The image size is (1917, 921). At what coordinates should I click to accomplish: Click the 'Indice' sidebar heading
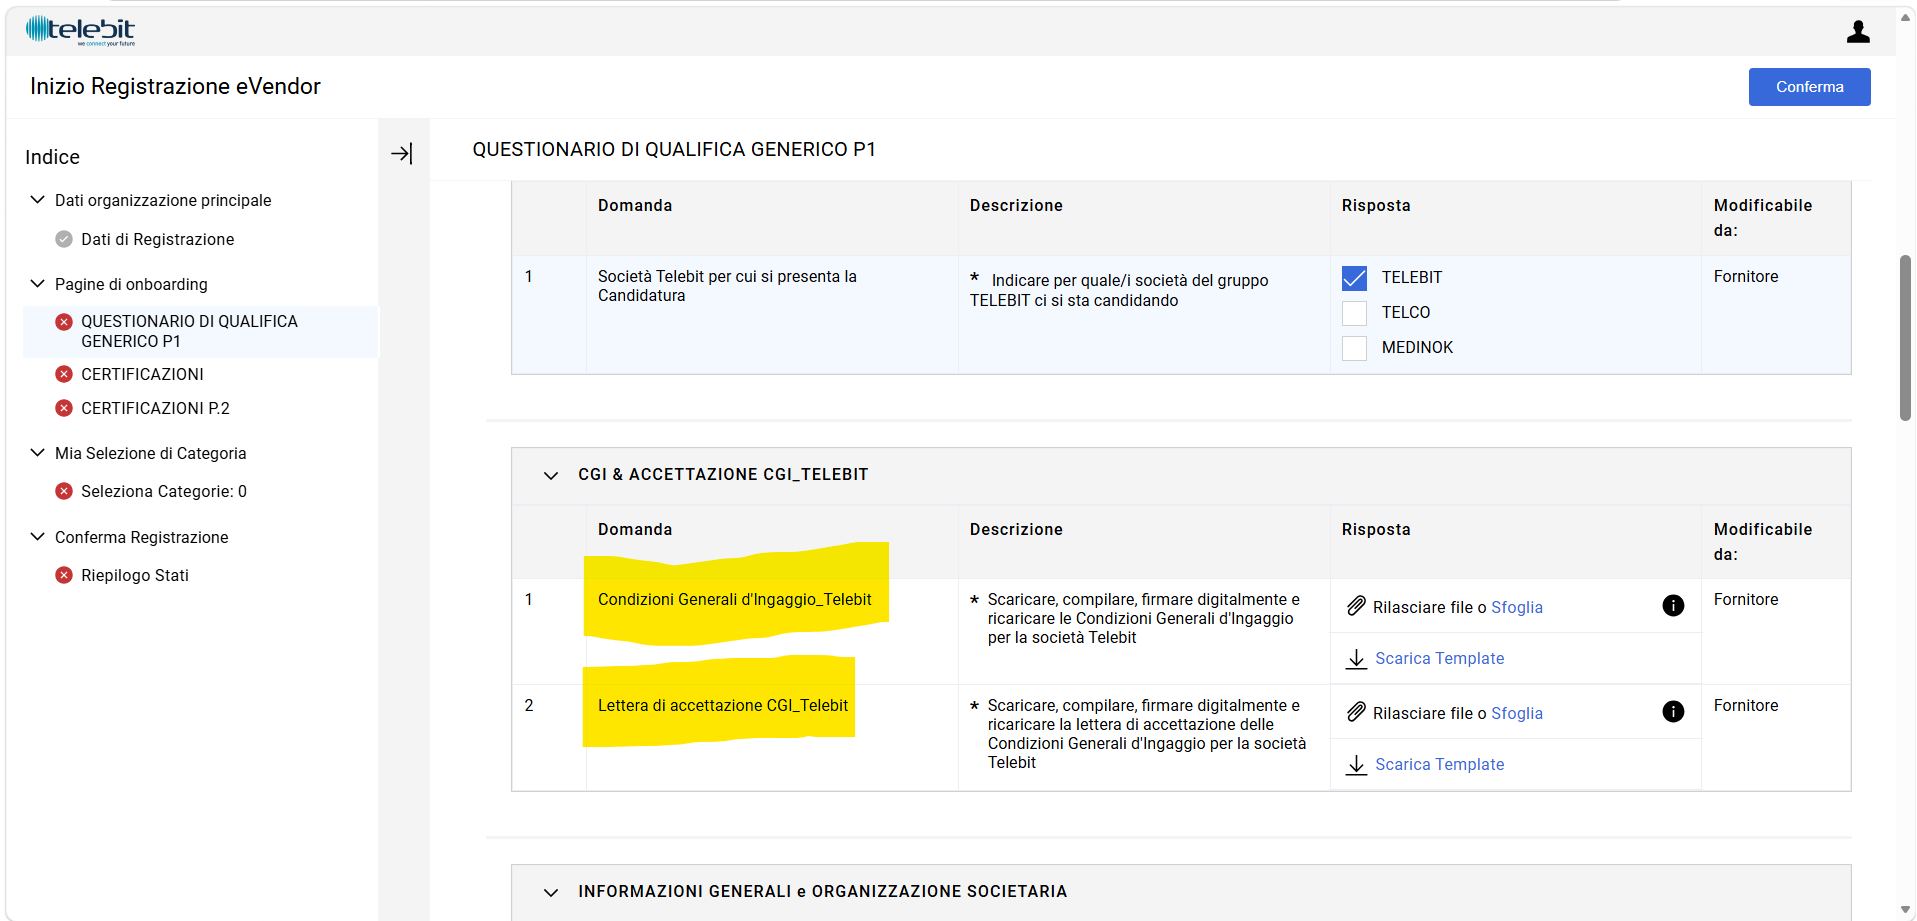[52, 157]
